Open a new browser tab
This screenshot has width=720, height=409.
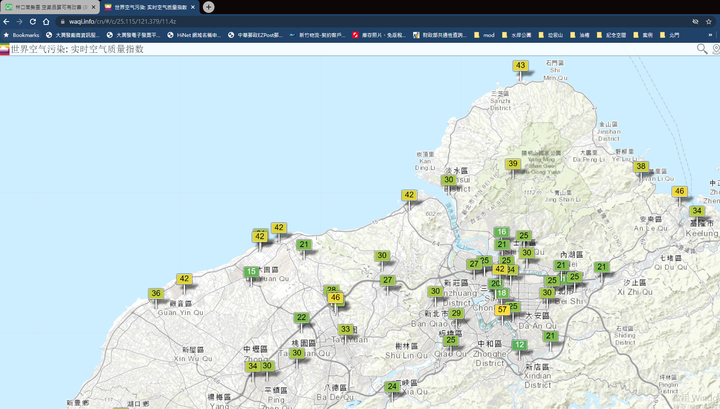pos(208,7)
